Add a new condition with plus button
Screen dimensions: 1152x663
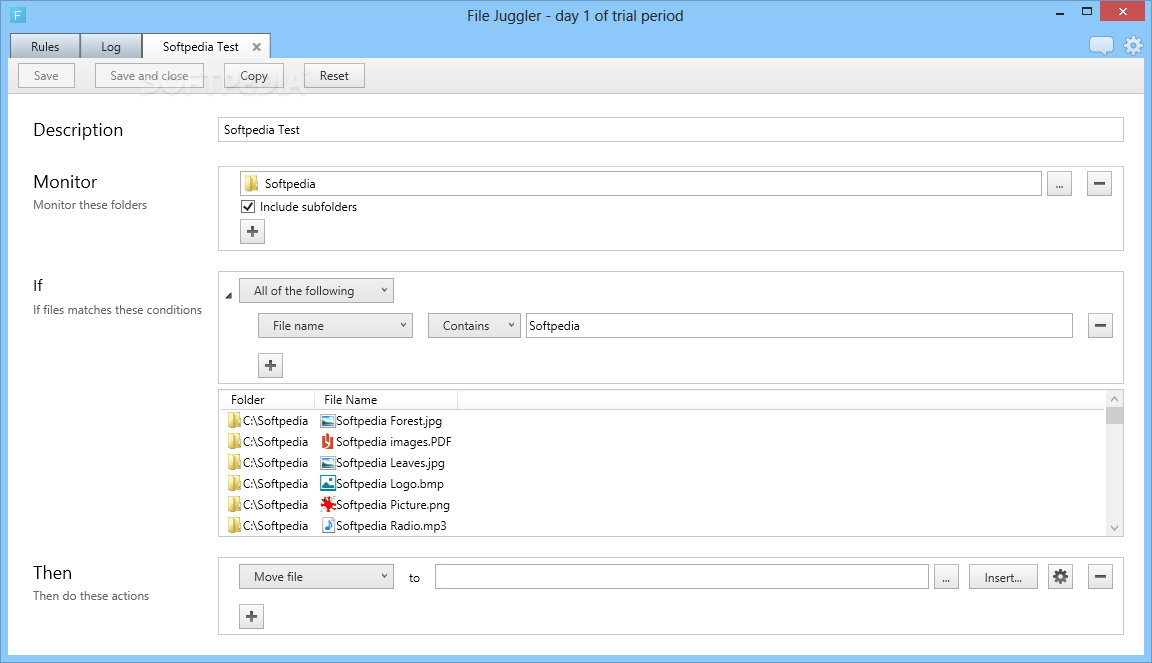coord(270,365)
